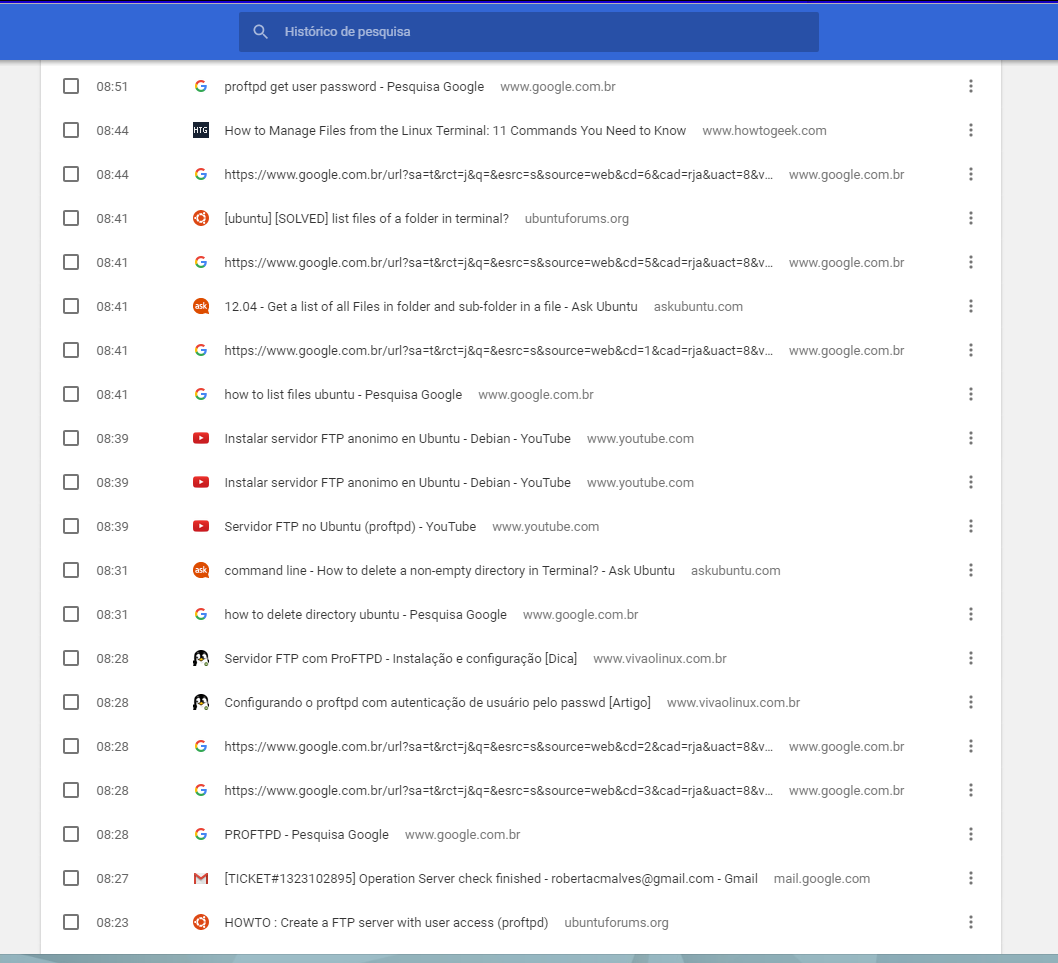Click the 08:27 timestamp
Viewport: 1058px width, 963px height.
(x=112, y=878)
